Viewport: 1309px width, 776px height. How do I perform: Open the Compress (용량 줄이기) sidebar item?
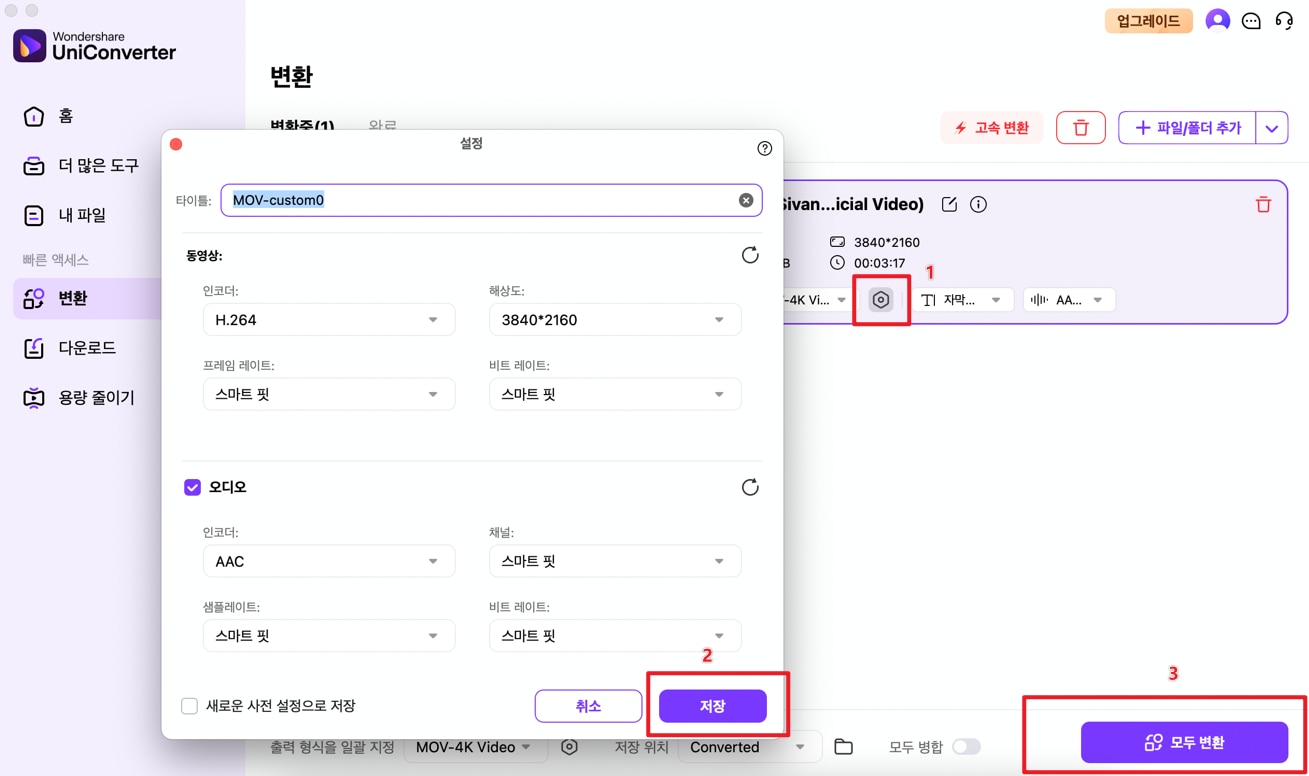tap(79, 397)
